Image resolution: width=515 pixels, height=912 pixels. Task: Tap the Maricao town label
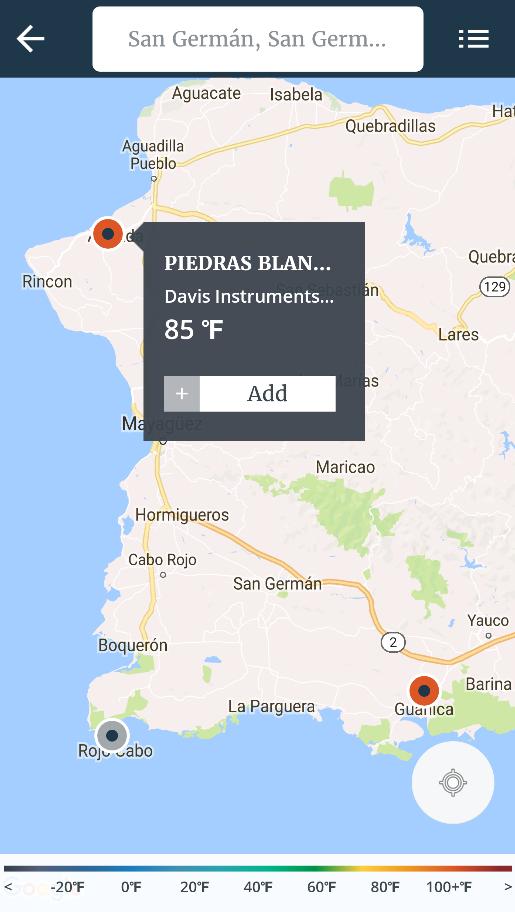pyautogui.click(x=345, y=466)
